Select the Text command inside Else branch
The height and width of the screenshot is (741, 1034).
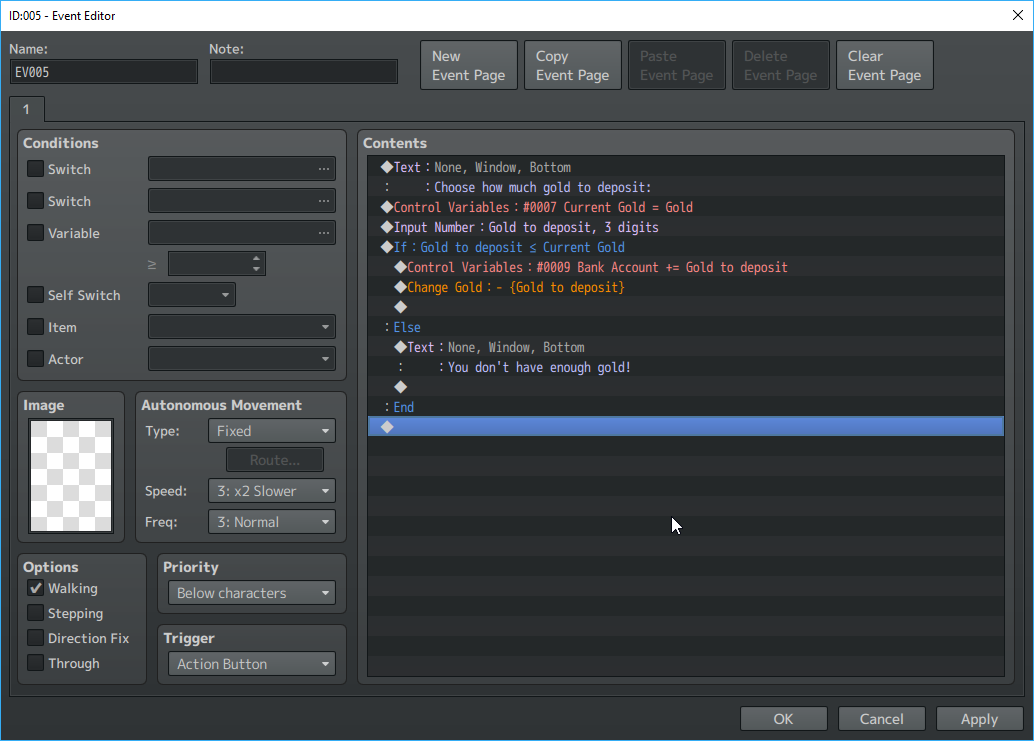point(686,347)
